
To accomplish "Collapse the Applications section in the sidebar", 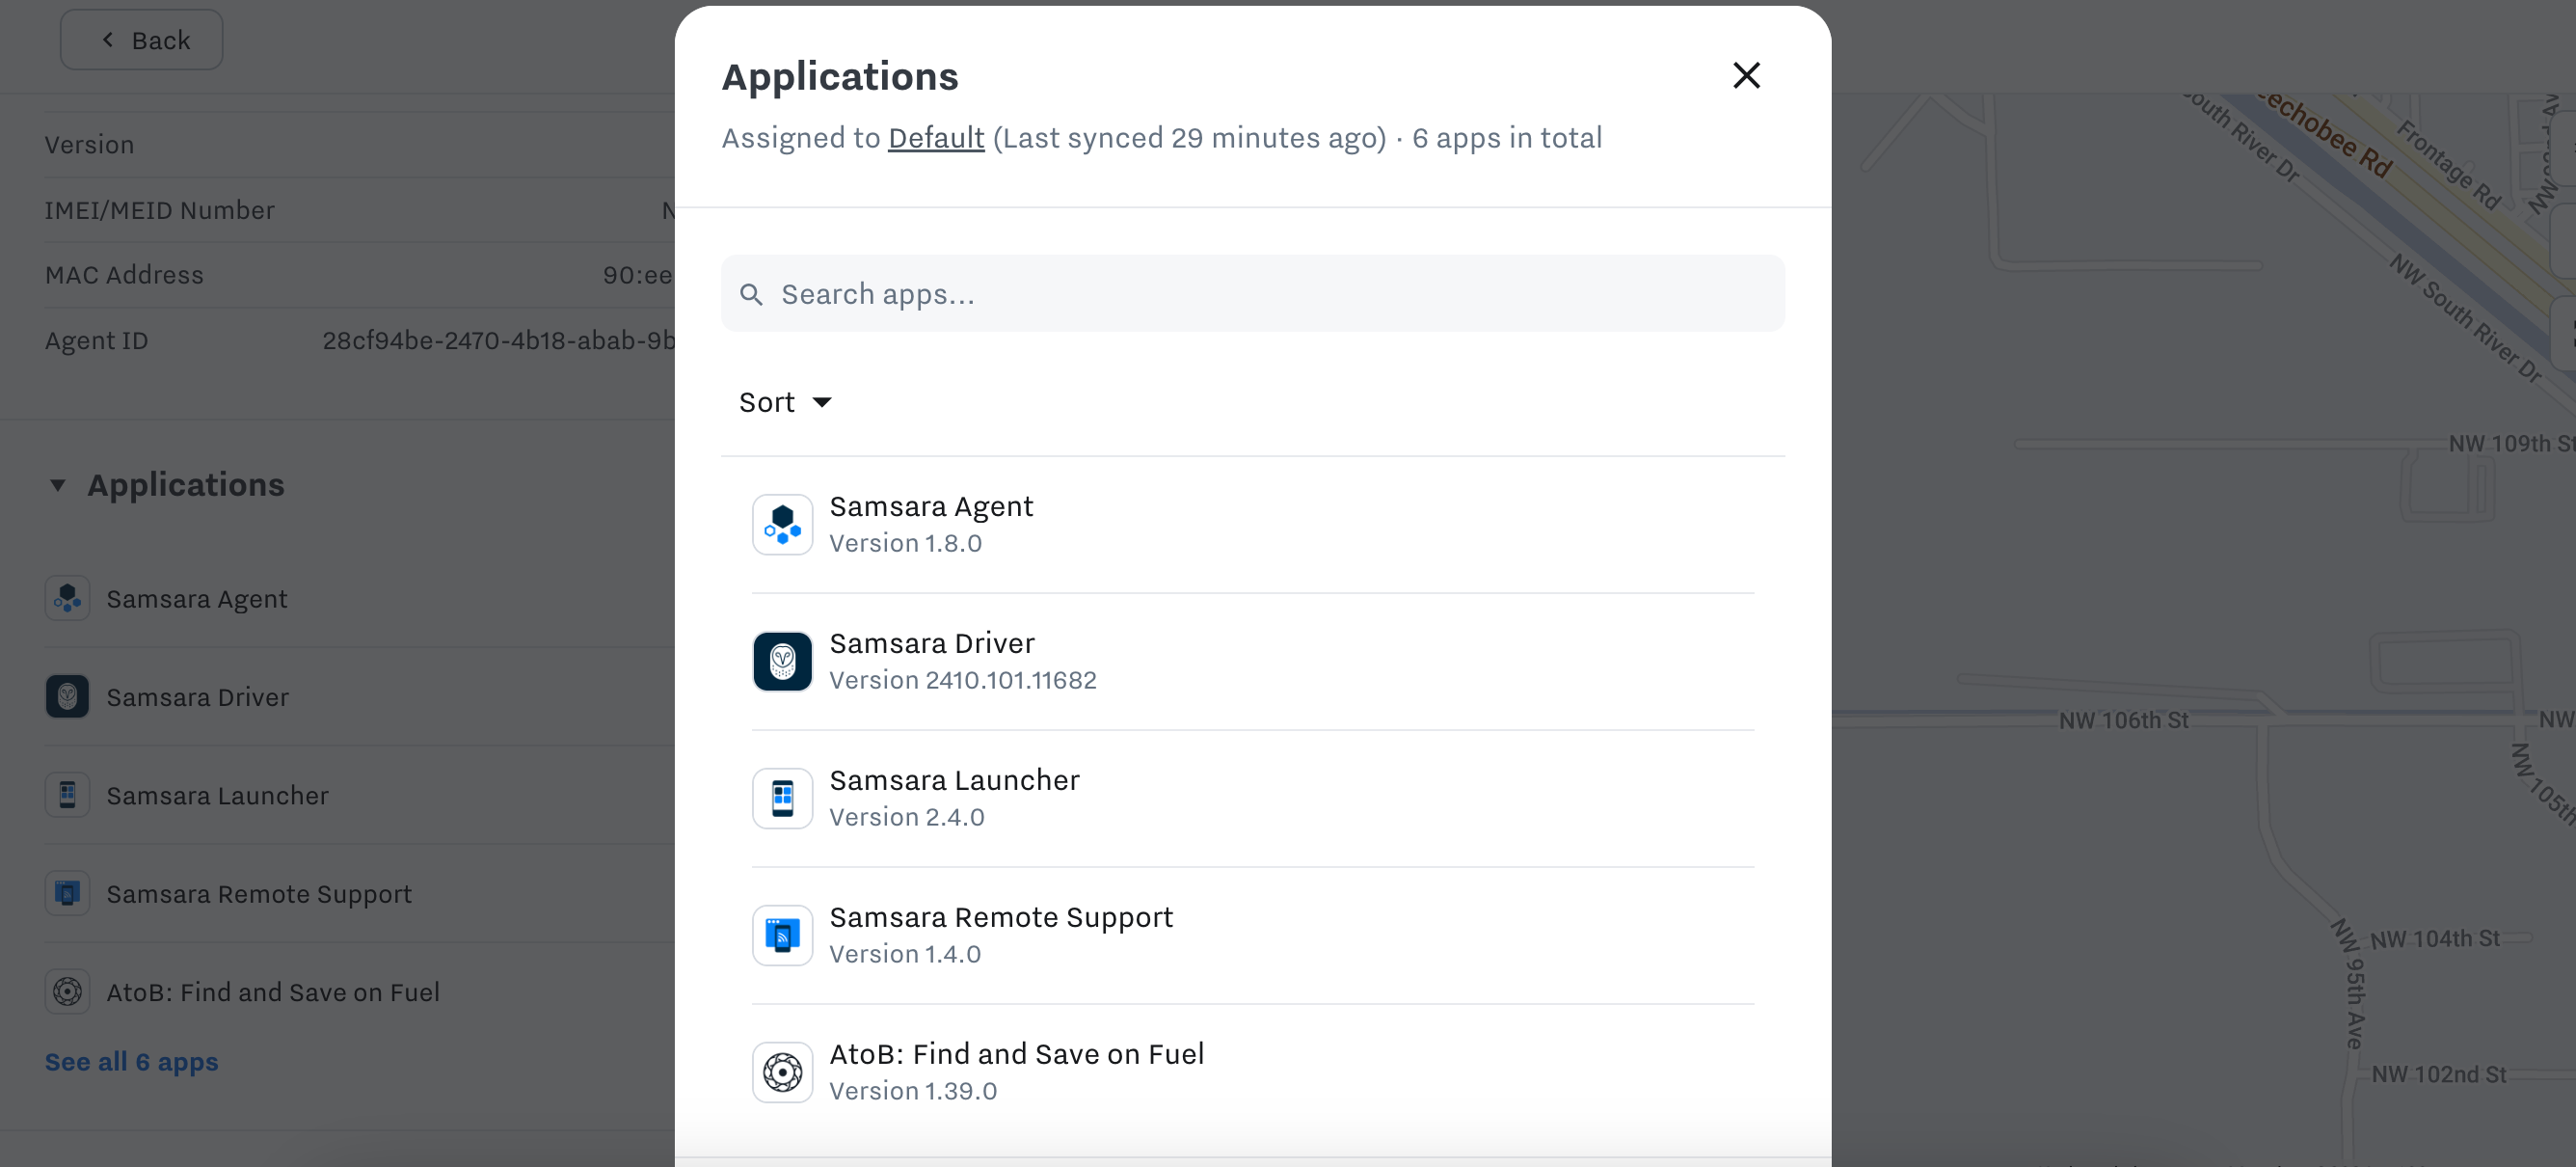I will (58, 486).
